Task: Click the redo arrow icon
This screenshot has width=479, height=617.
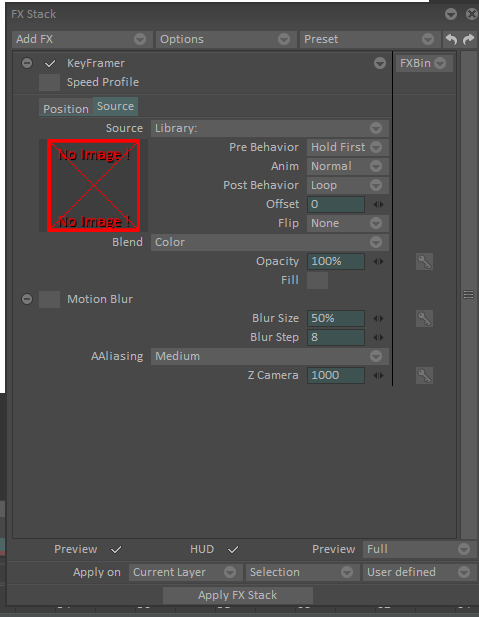Action: coord(468,39)
